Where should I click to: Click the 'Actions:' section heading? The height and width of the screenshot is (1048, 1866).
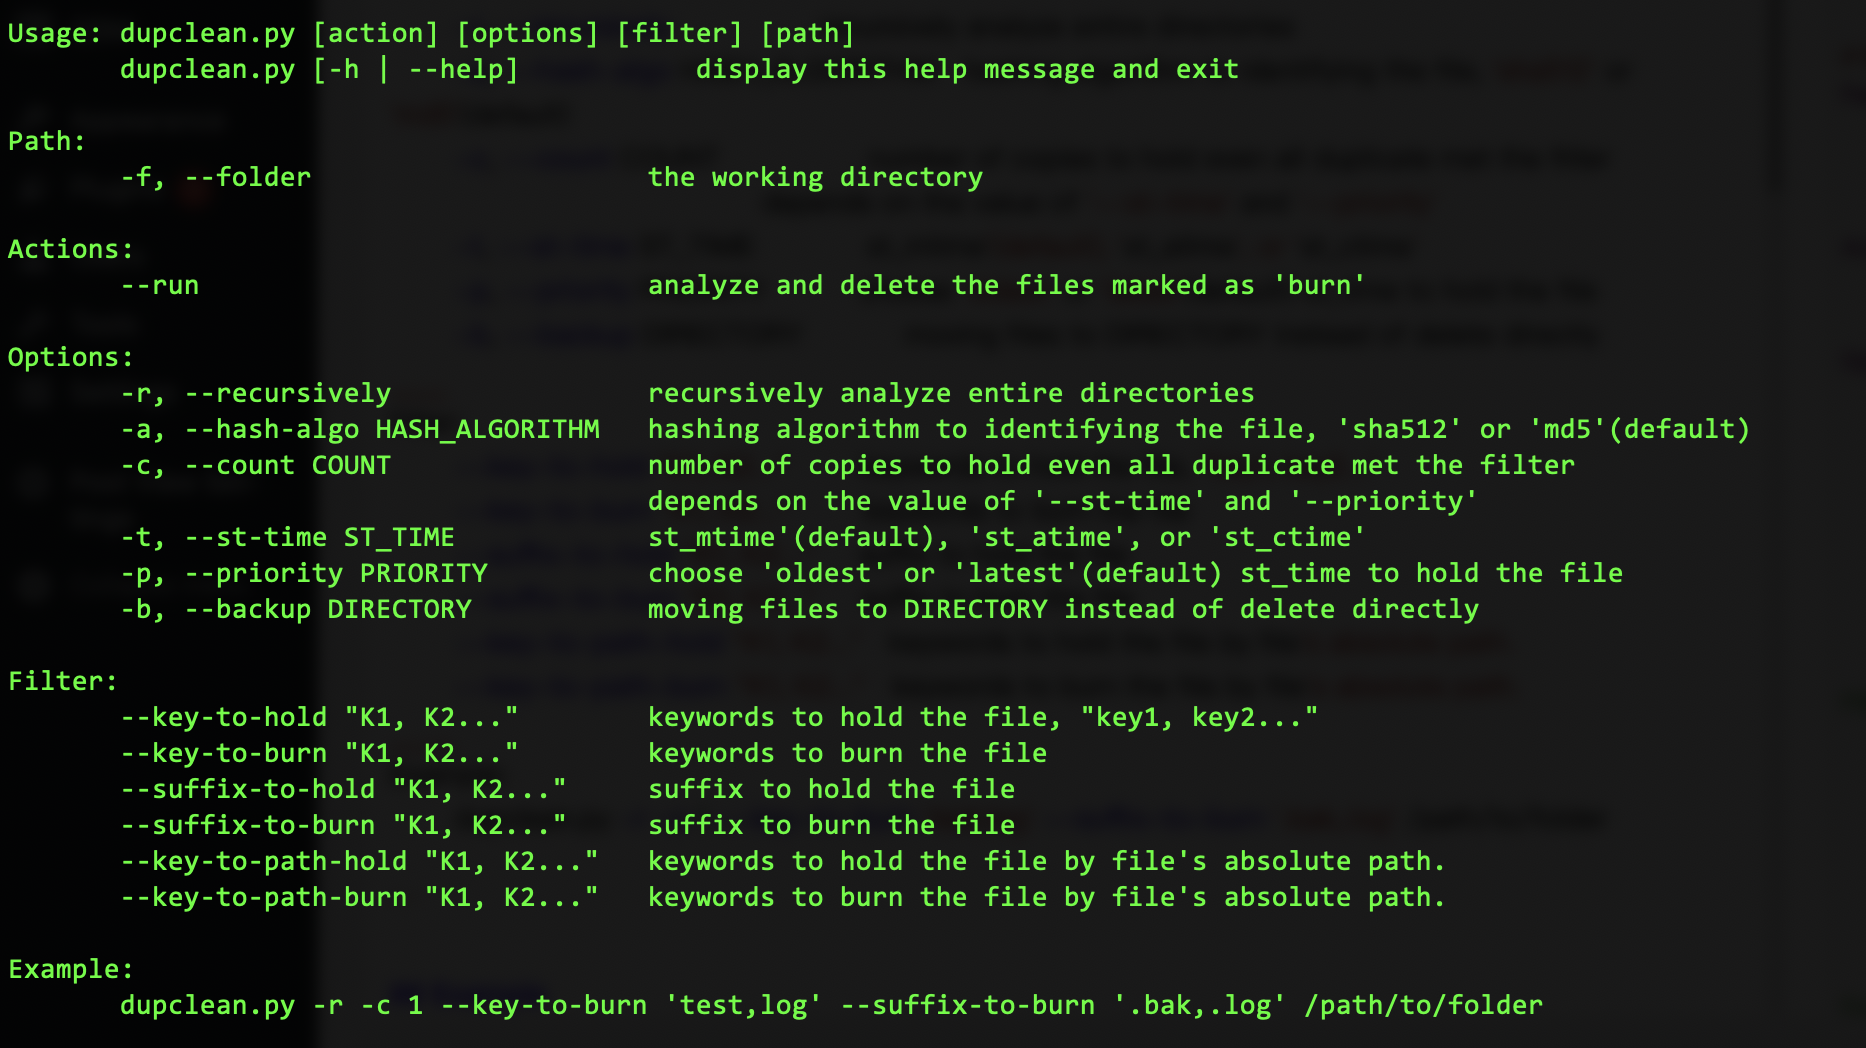click(70, 250)
